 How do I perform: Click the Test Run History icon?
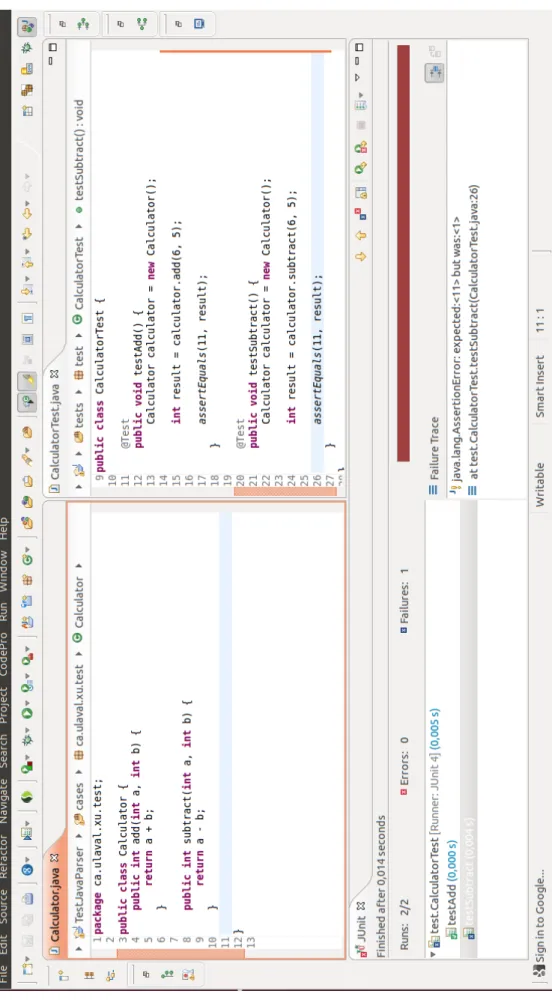point(361,105)
